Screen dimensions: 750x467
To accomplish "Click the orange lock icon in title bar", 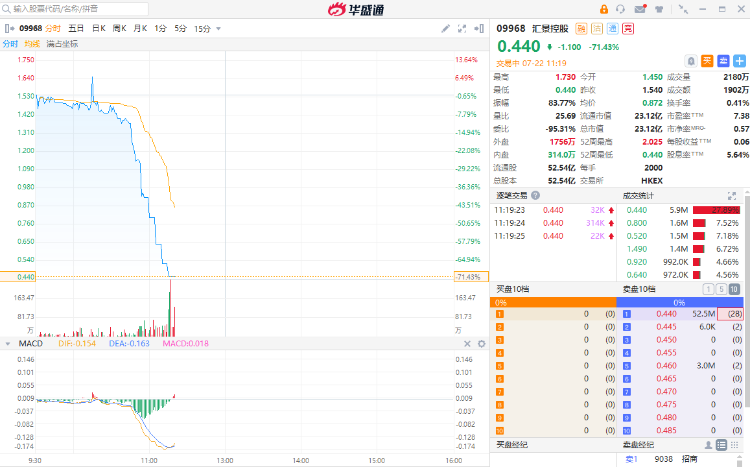I will tap(603, 9).
